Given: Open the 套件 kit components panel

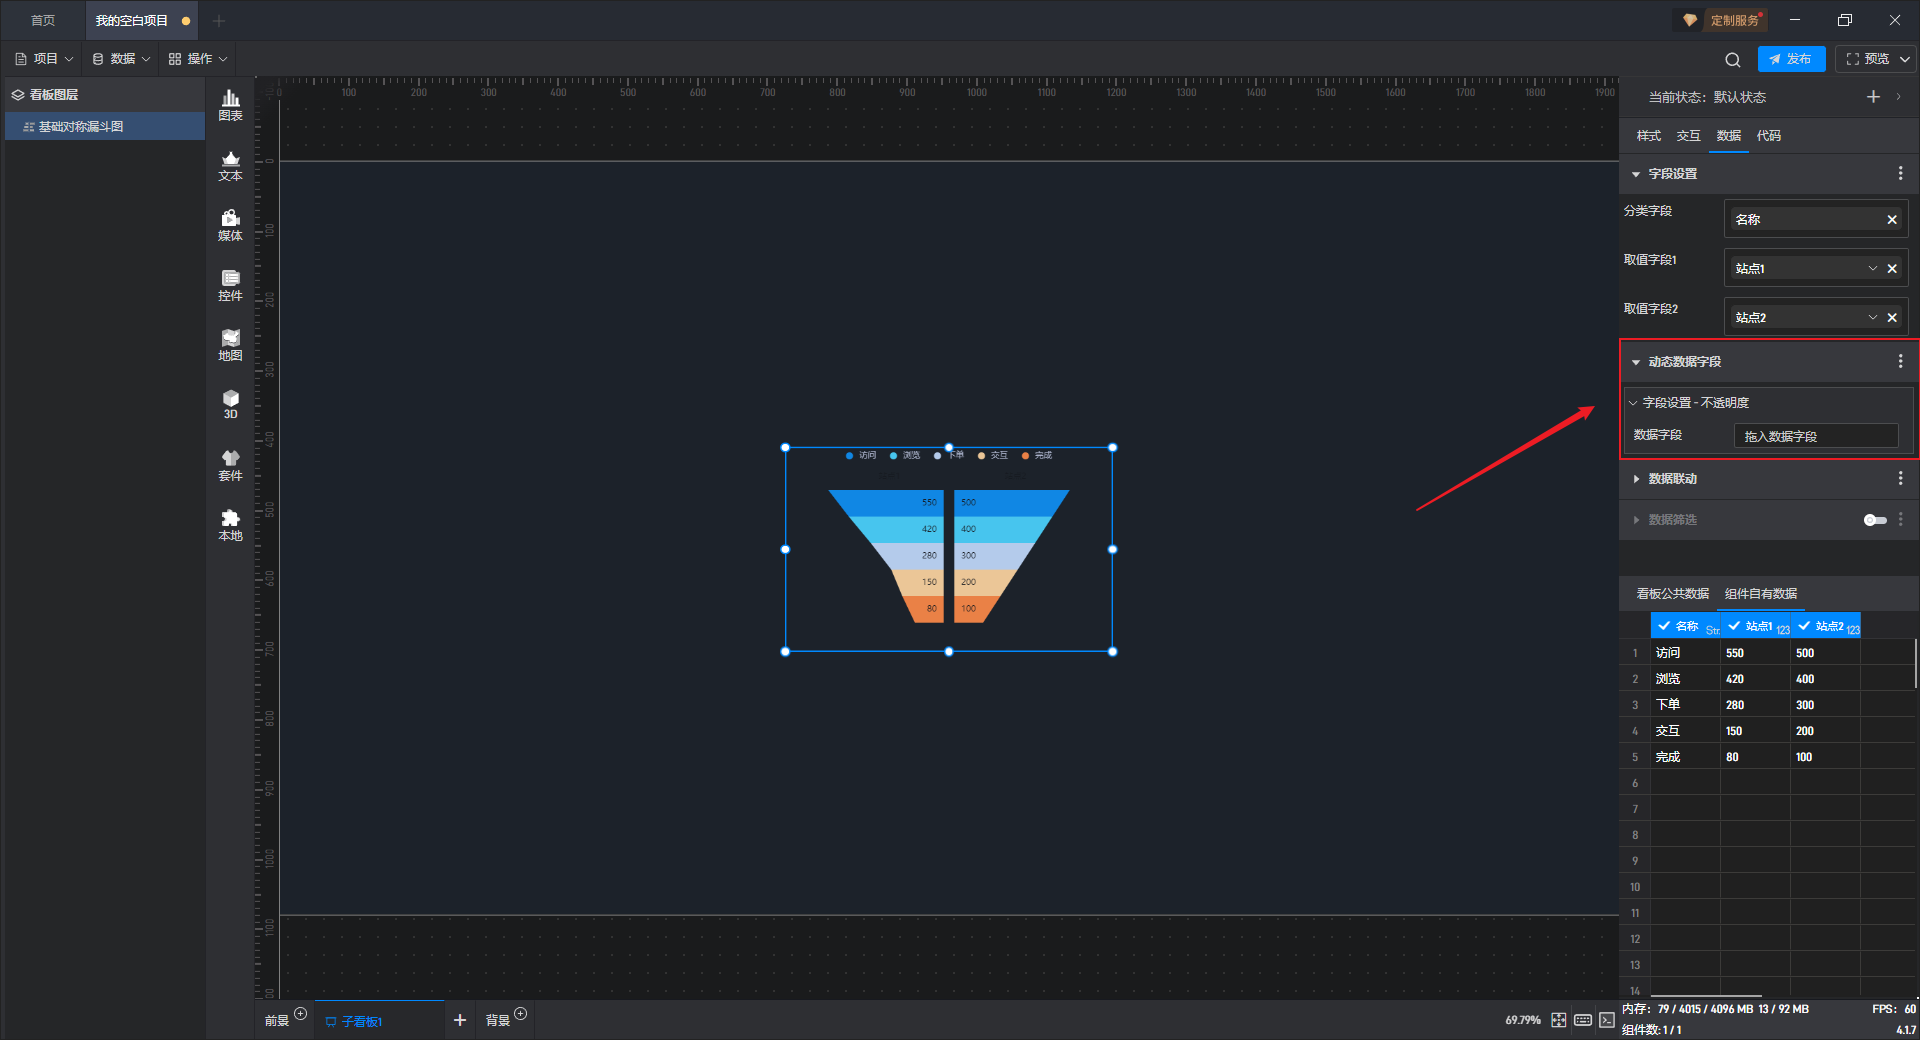Looking at the screenshot, I should [230, 465].
